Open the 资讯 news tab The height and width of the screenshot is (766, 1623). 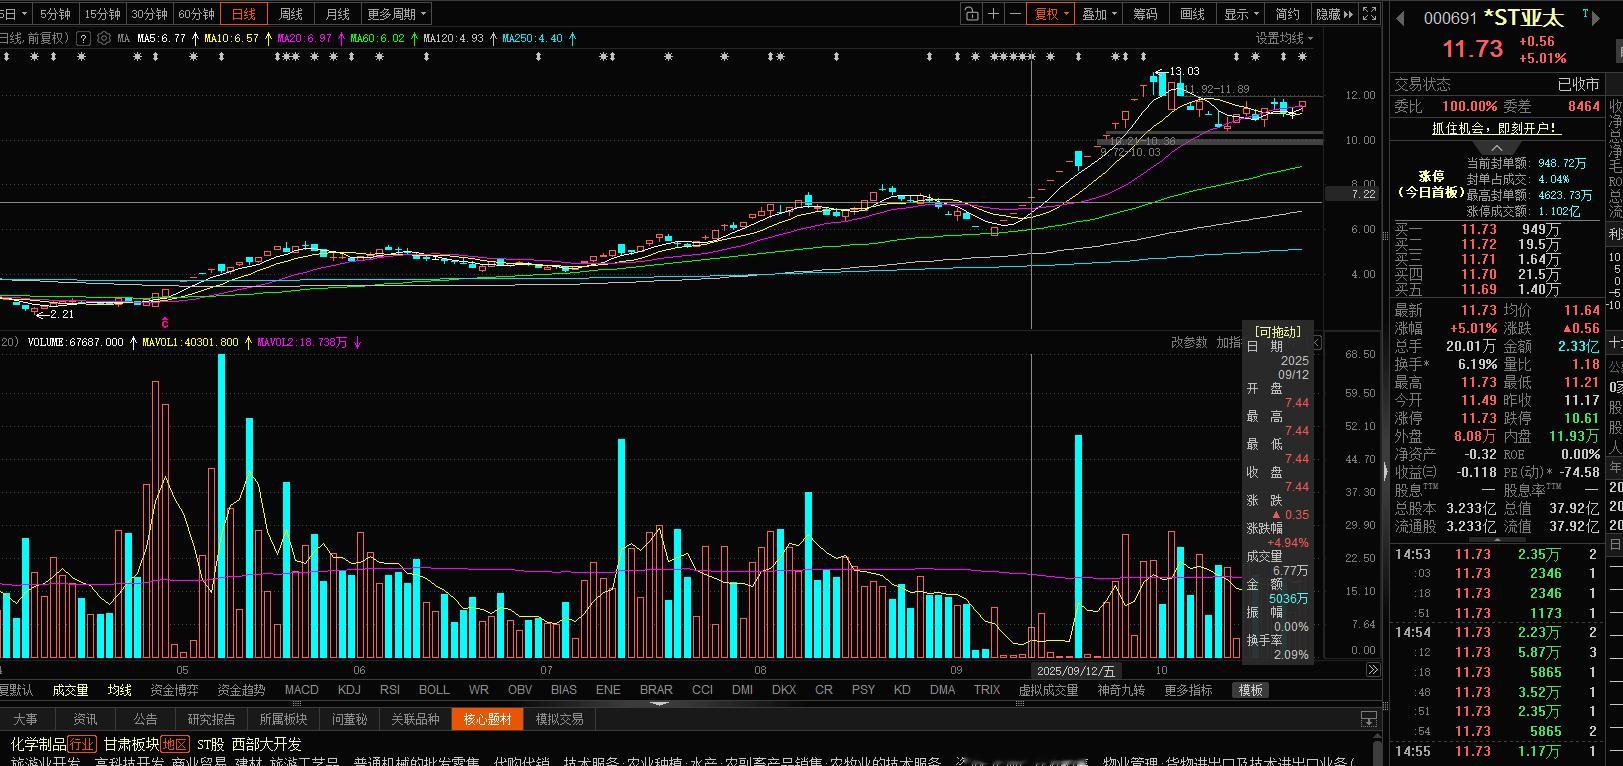pos(85,719)
